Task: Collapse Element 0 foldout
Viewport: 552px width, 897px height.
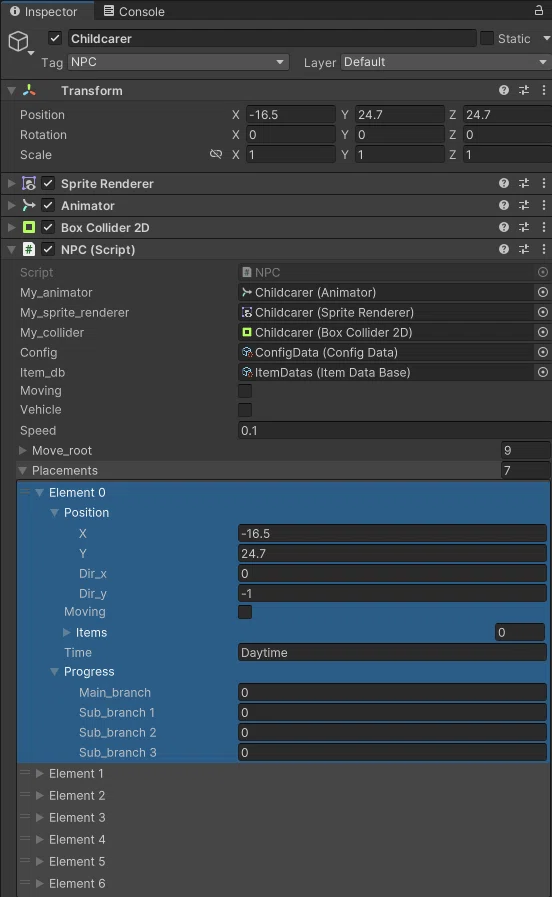Action: point(39,493)
